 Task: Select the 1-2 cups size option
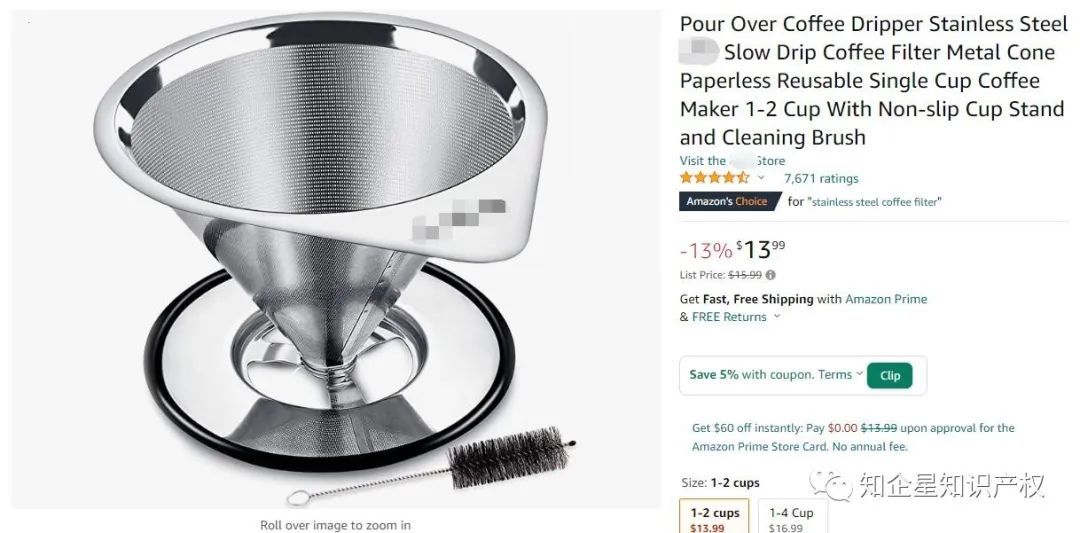pos(716,517)
